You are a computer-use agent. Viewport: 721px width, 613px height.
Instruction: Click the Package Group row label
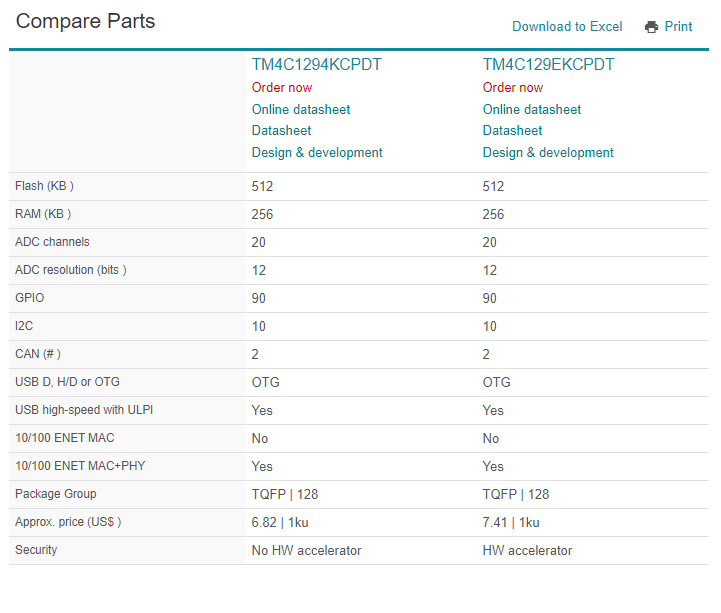coord(56,494)
